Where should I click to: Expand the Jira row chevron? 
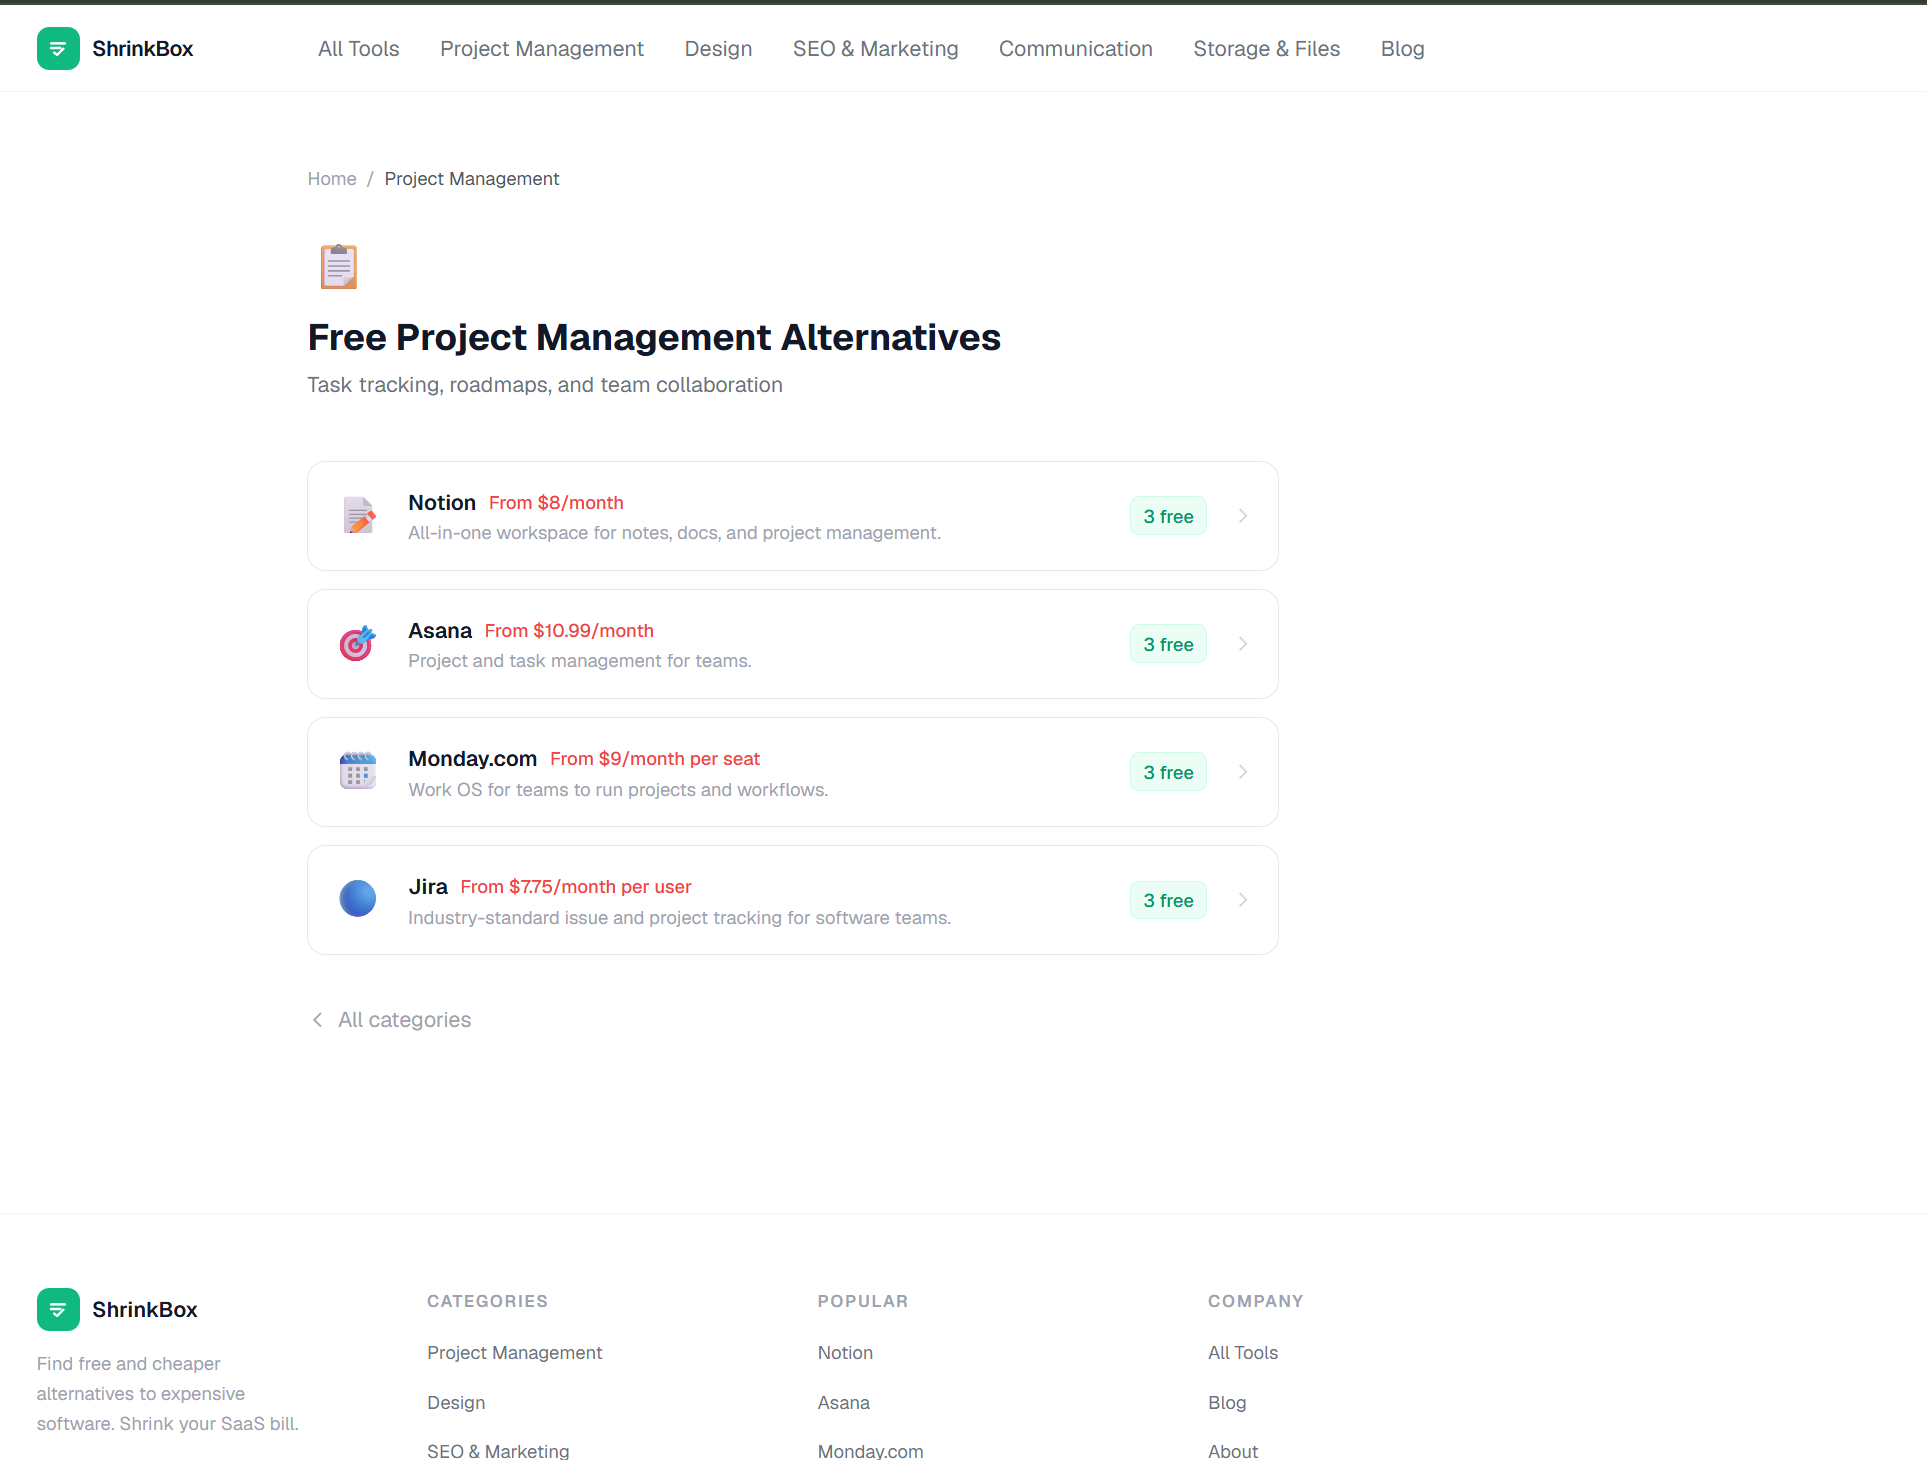[1243, 900]
